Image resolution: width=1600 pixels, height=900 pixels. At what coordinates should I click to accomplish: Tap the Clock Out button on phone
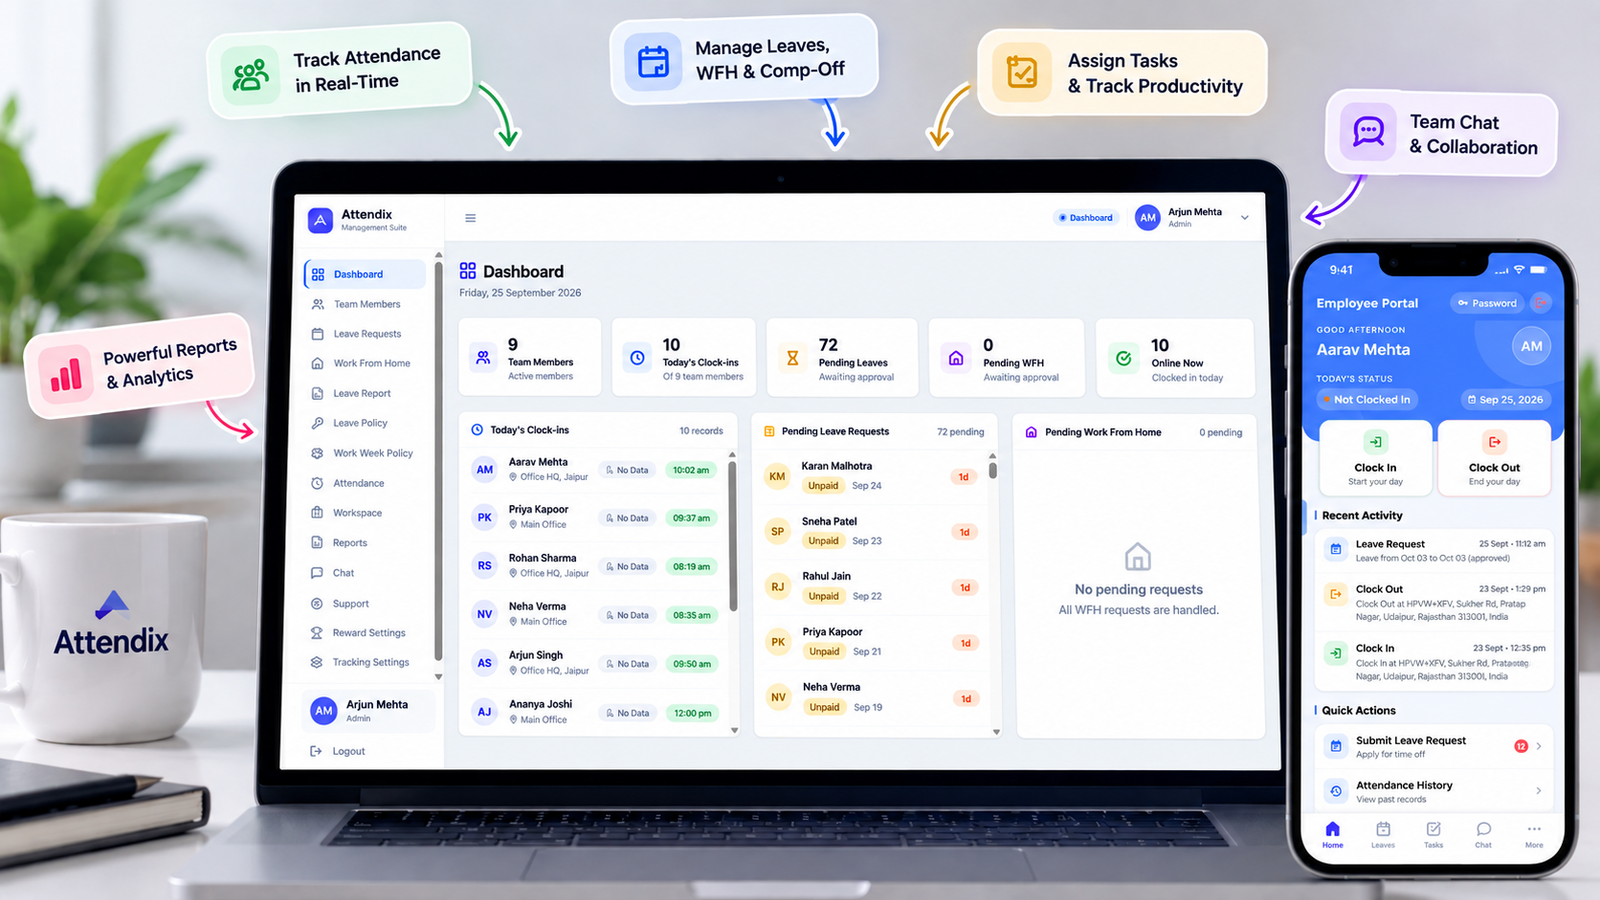coord(1494,457)
